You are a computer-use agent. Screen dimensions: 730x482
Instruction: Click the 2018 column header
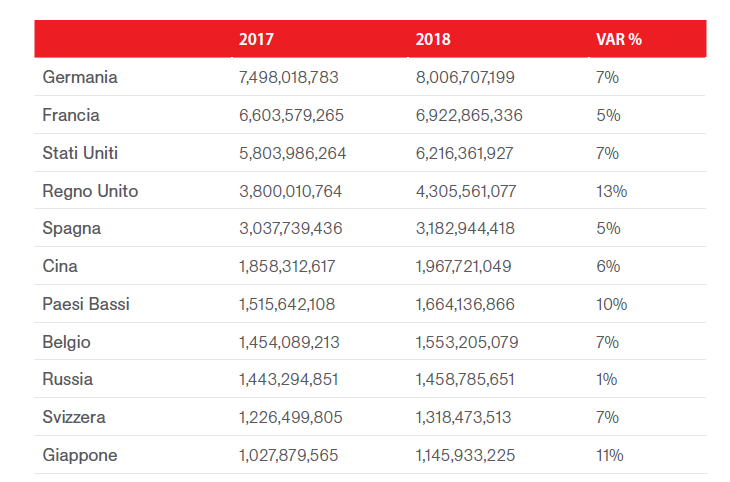pos(433,40)
